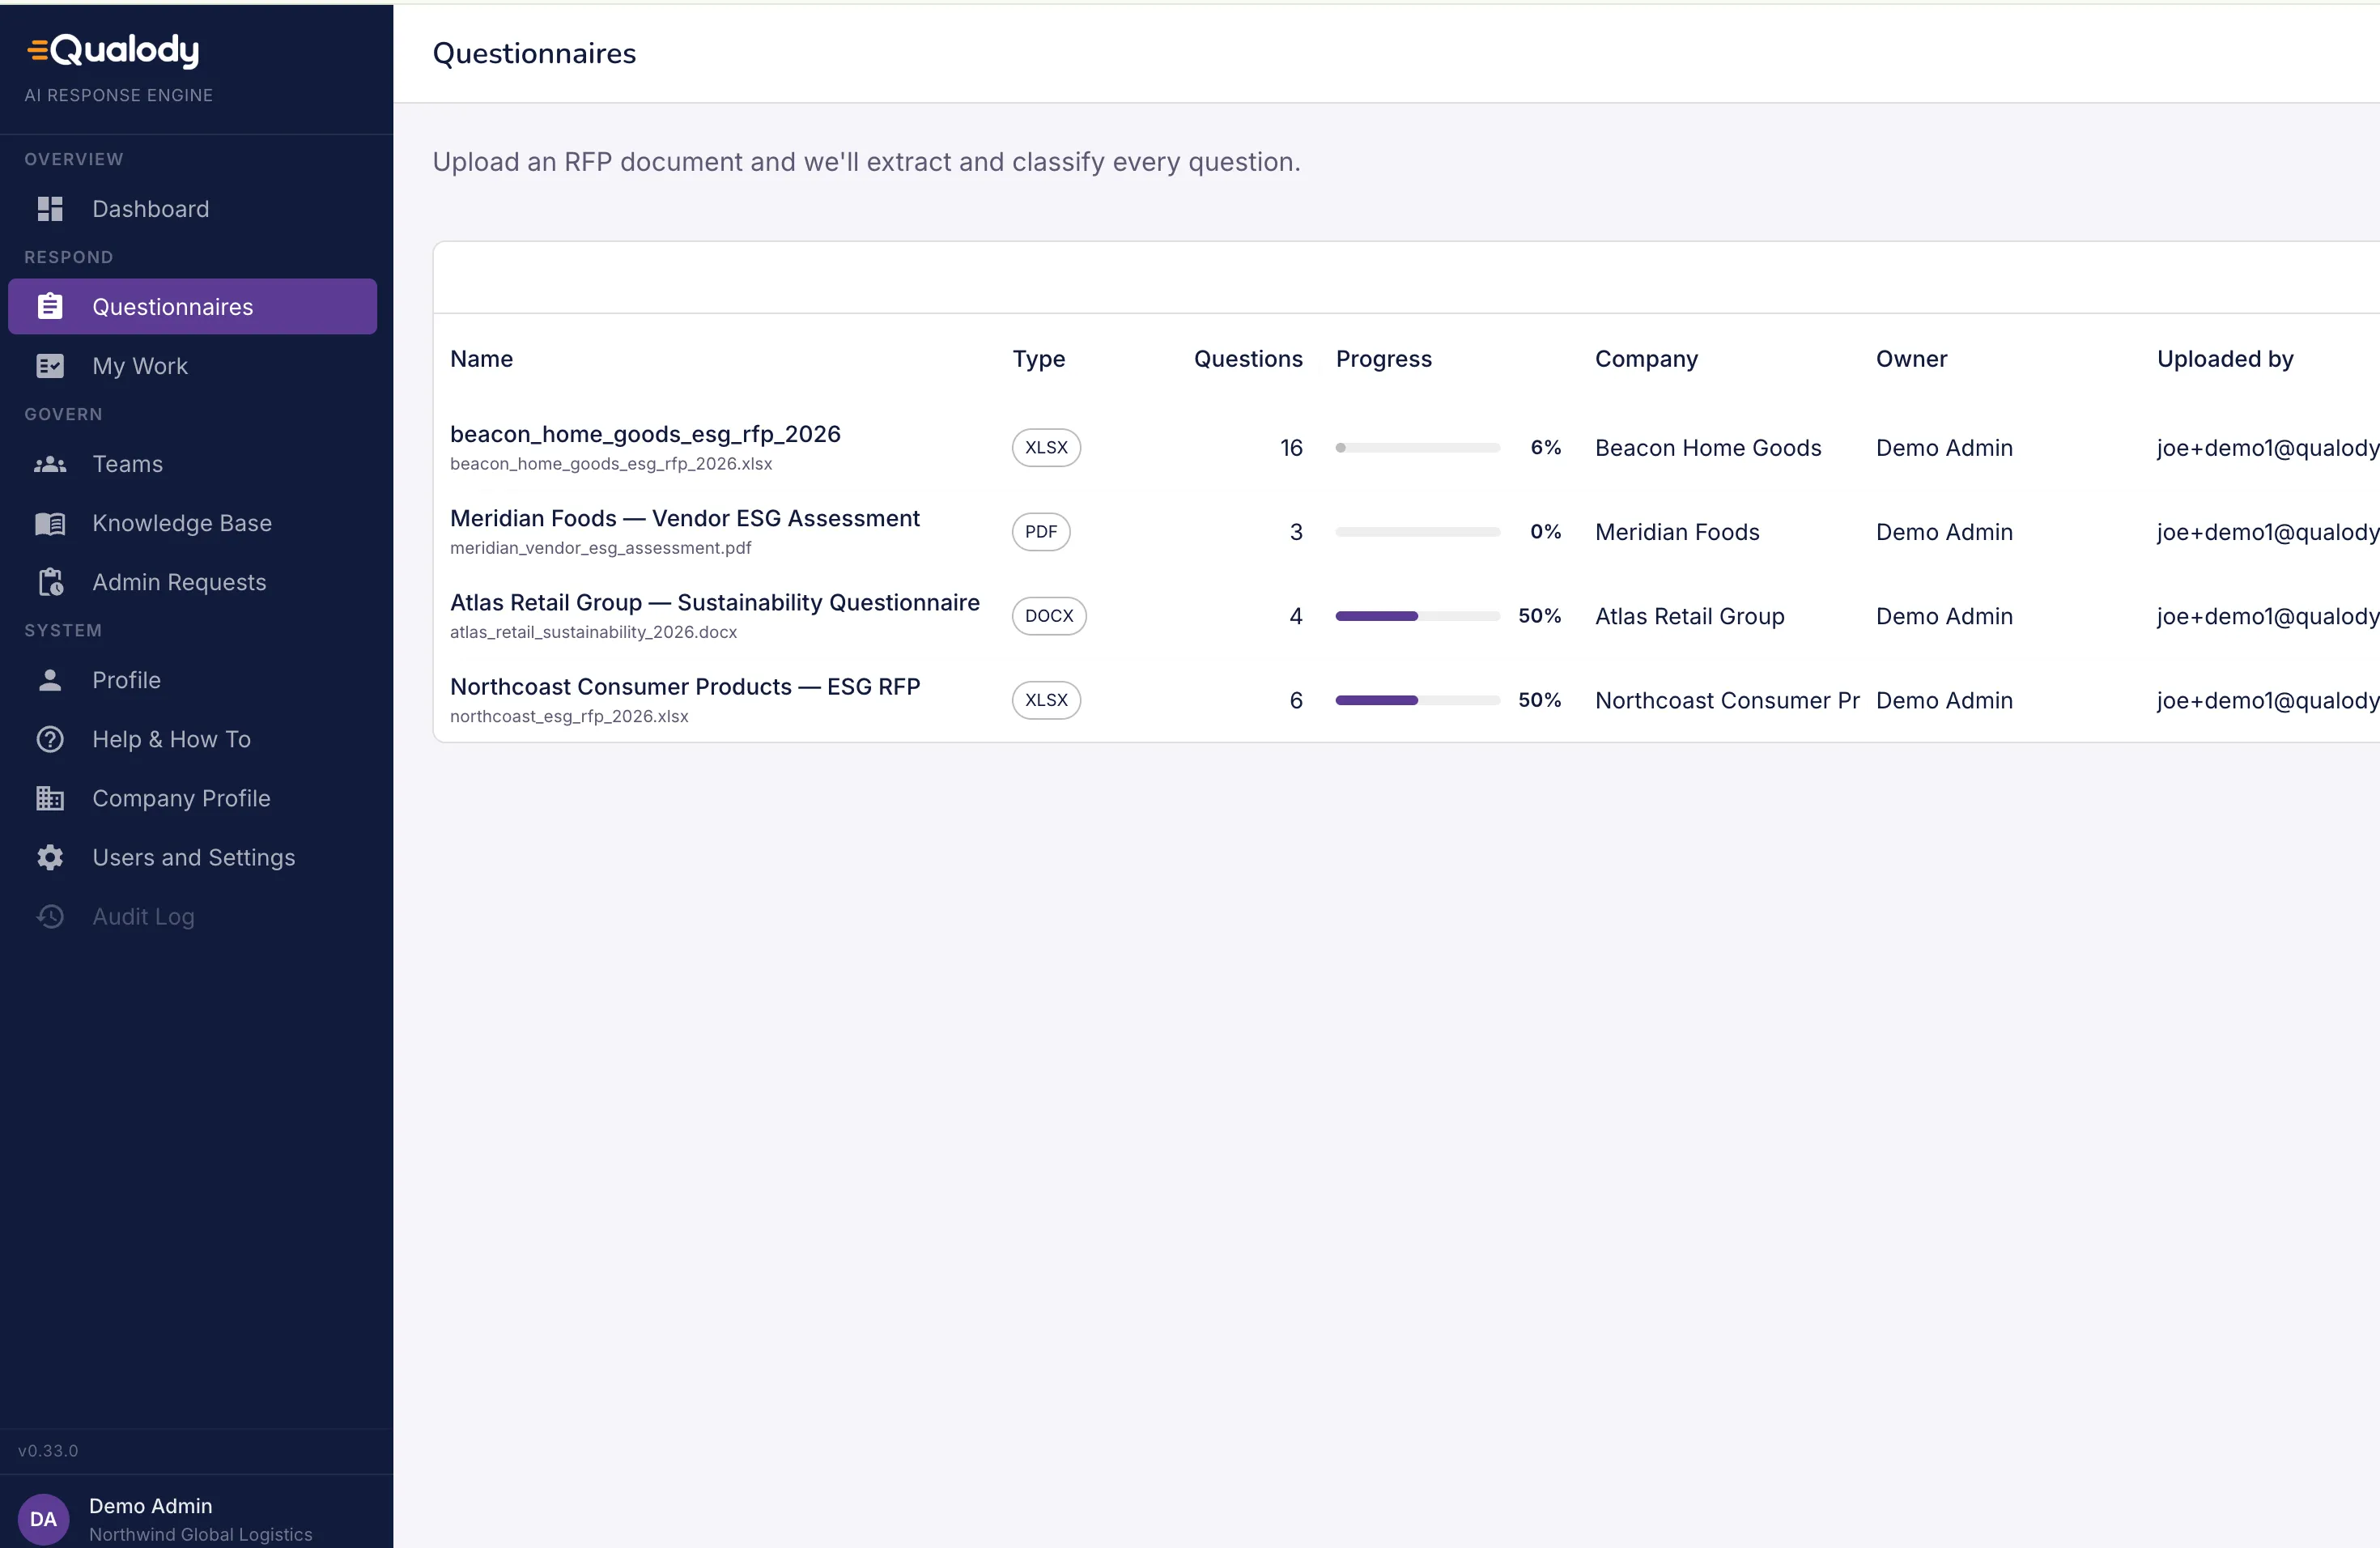The image size is (2380, 1548).
Task: Select the Questionnaires nav item
Action: pos(192,306)
